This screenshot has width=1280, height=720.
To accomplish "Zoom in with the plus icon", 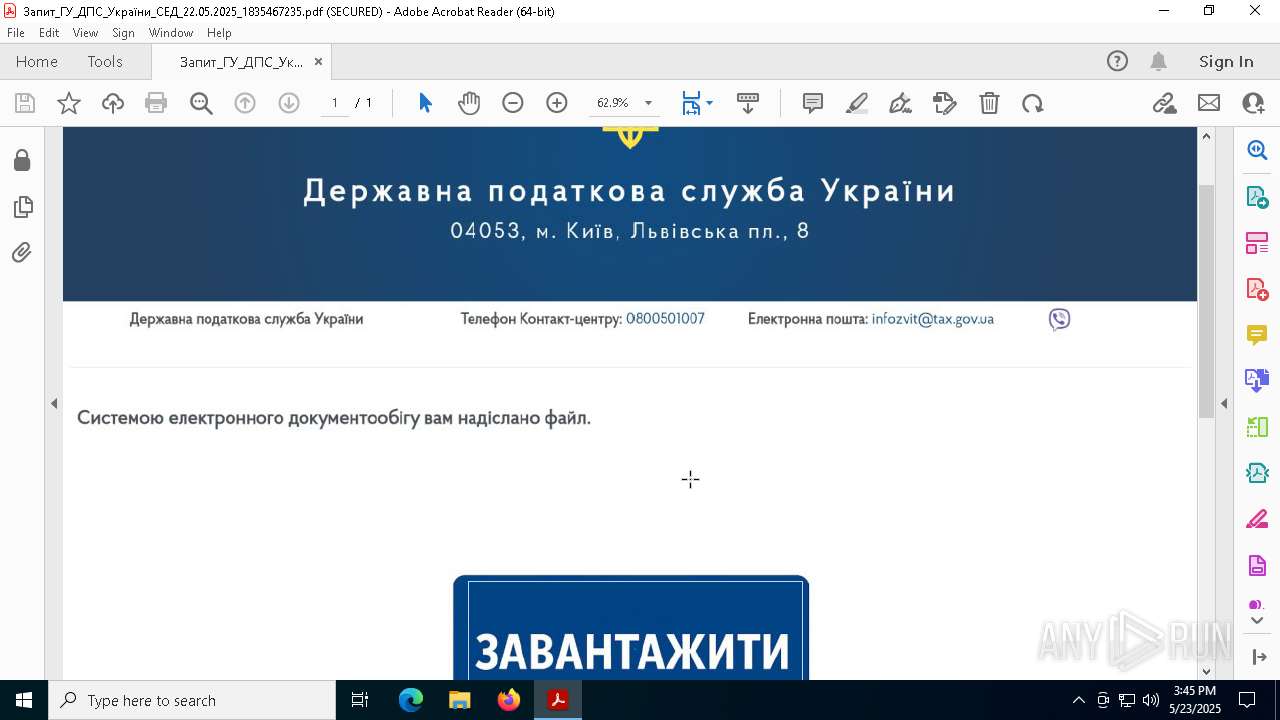I will (557, 103).
